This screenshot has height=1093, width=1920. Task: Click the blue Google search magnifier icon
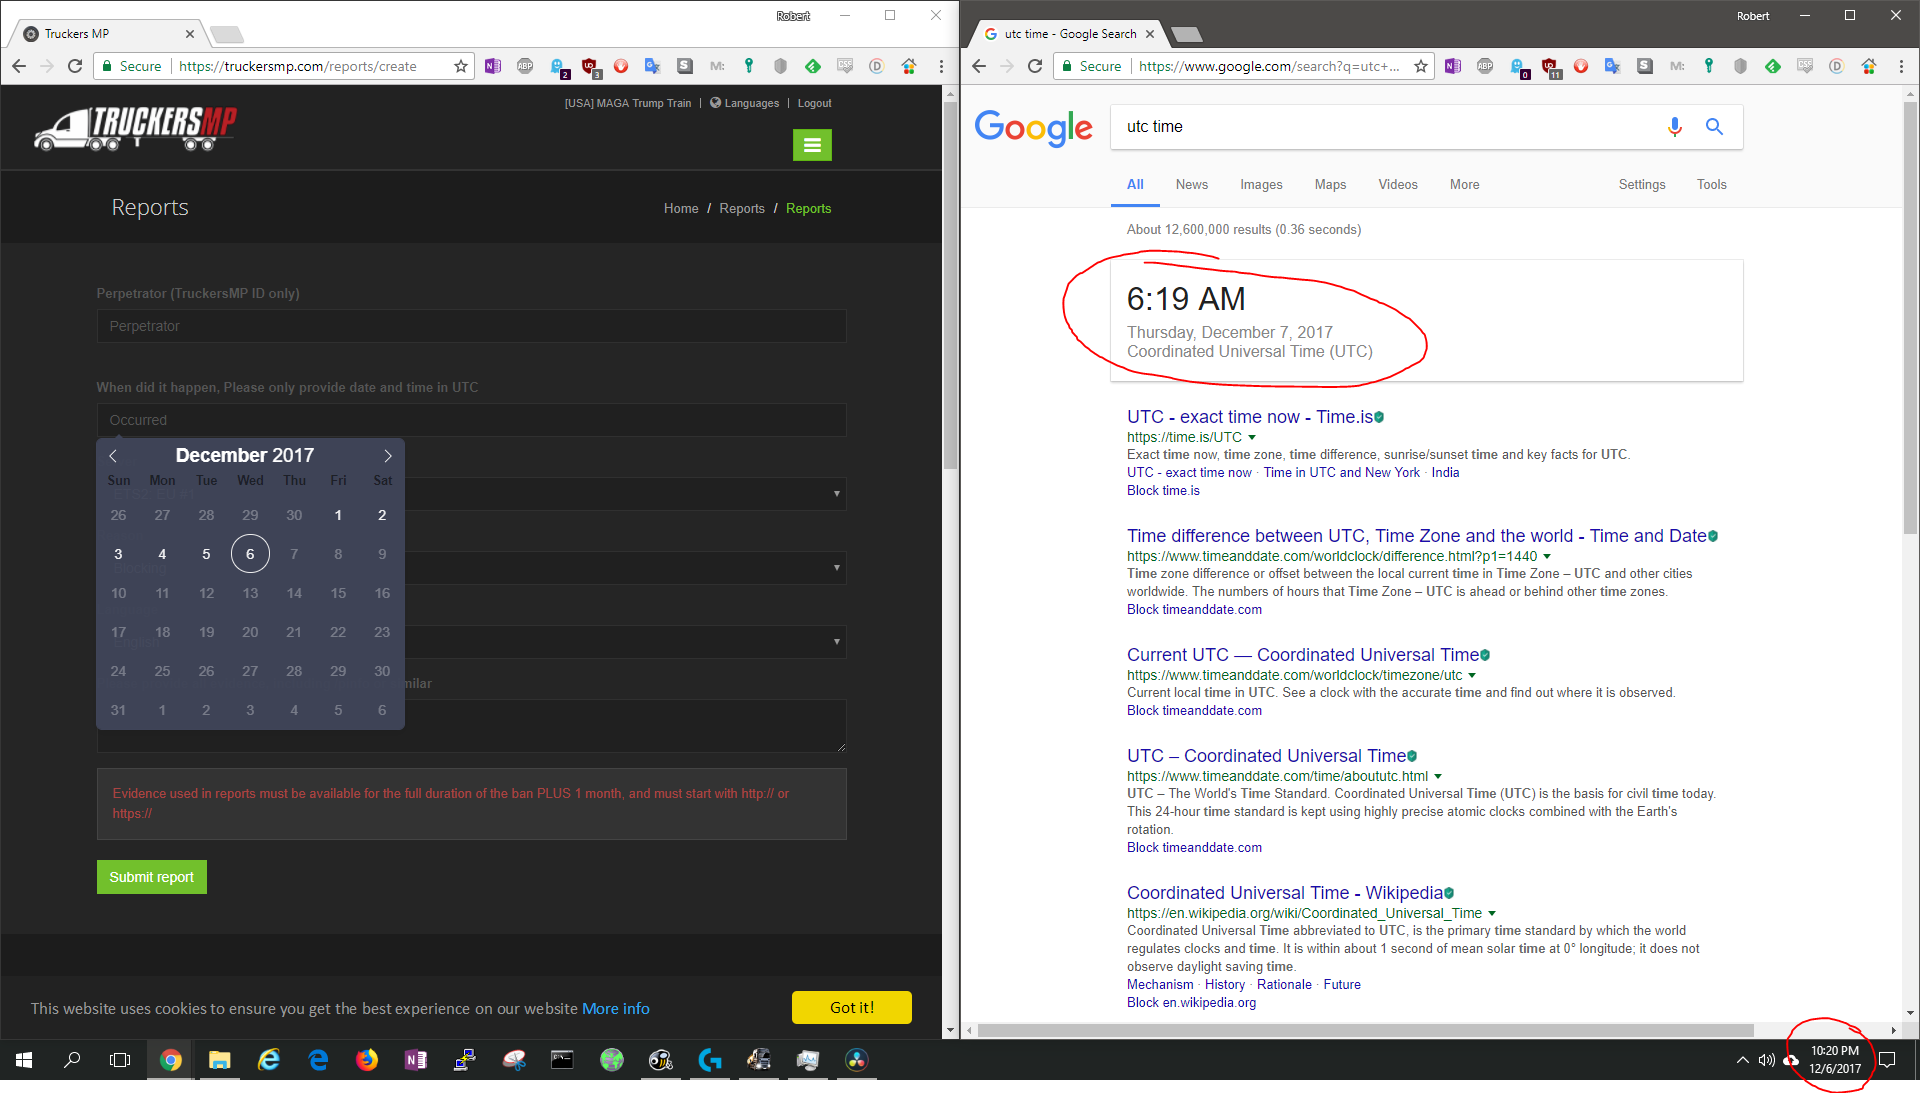(1714, 127)
